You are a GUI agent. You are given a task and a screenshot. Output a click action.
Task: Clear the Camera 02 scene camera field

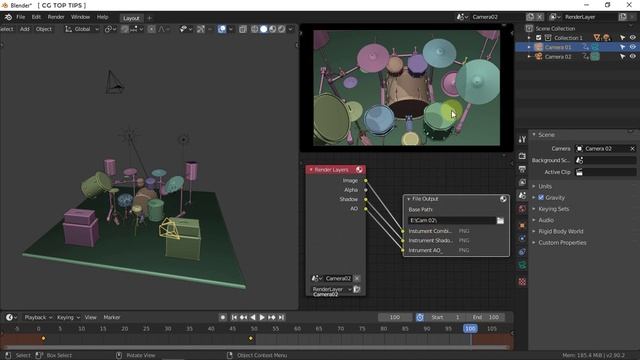click(632, 149)
